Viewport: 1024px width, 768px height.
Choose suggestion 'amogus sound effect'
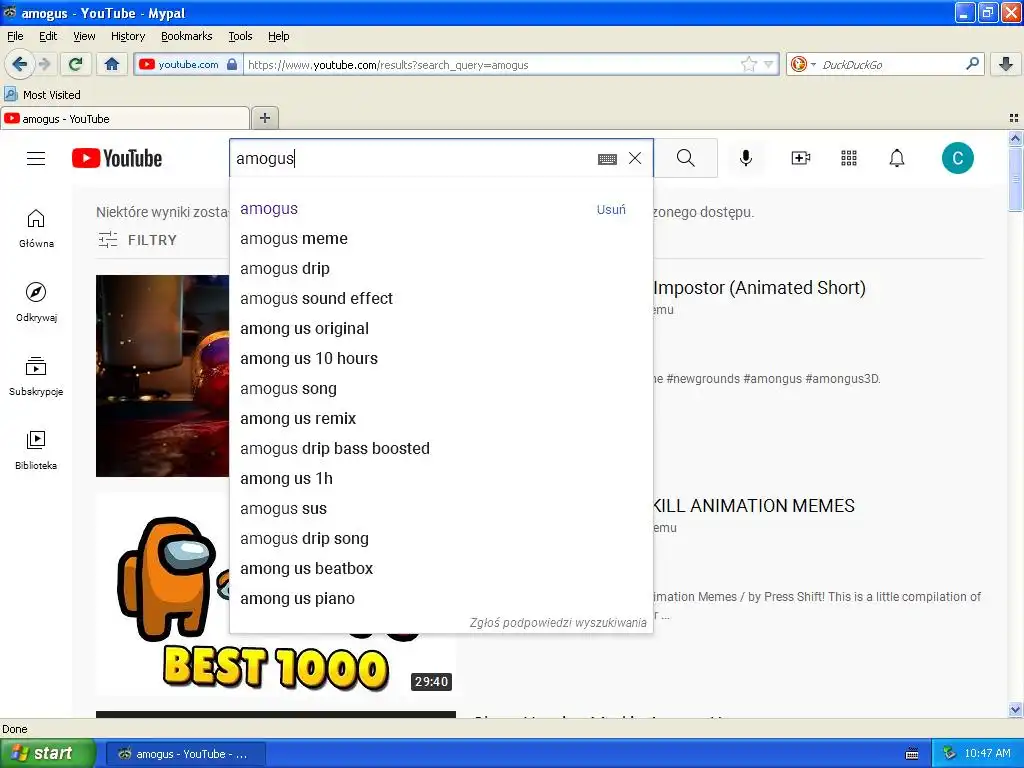441,298
